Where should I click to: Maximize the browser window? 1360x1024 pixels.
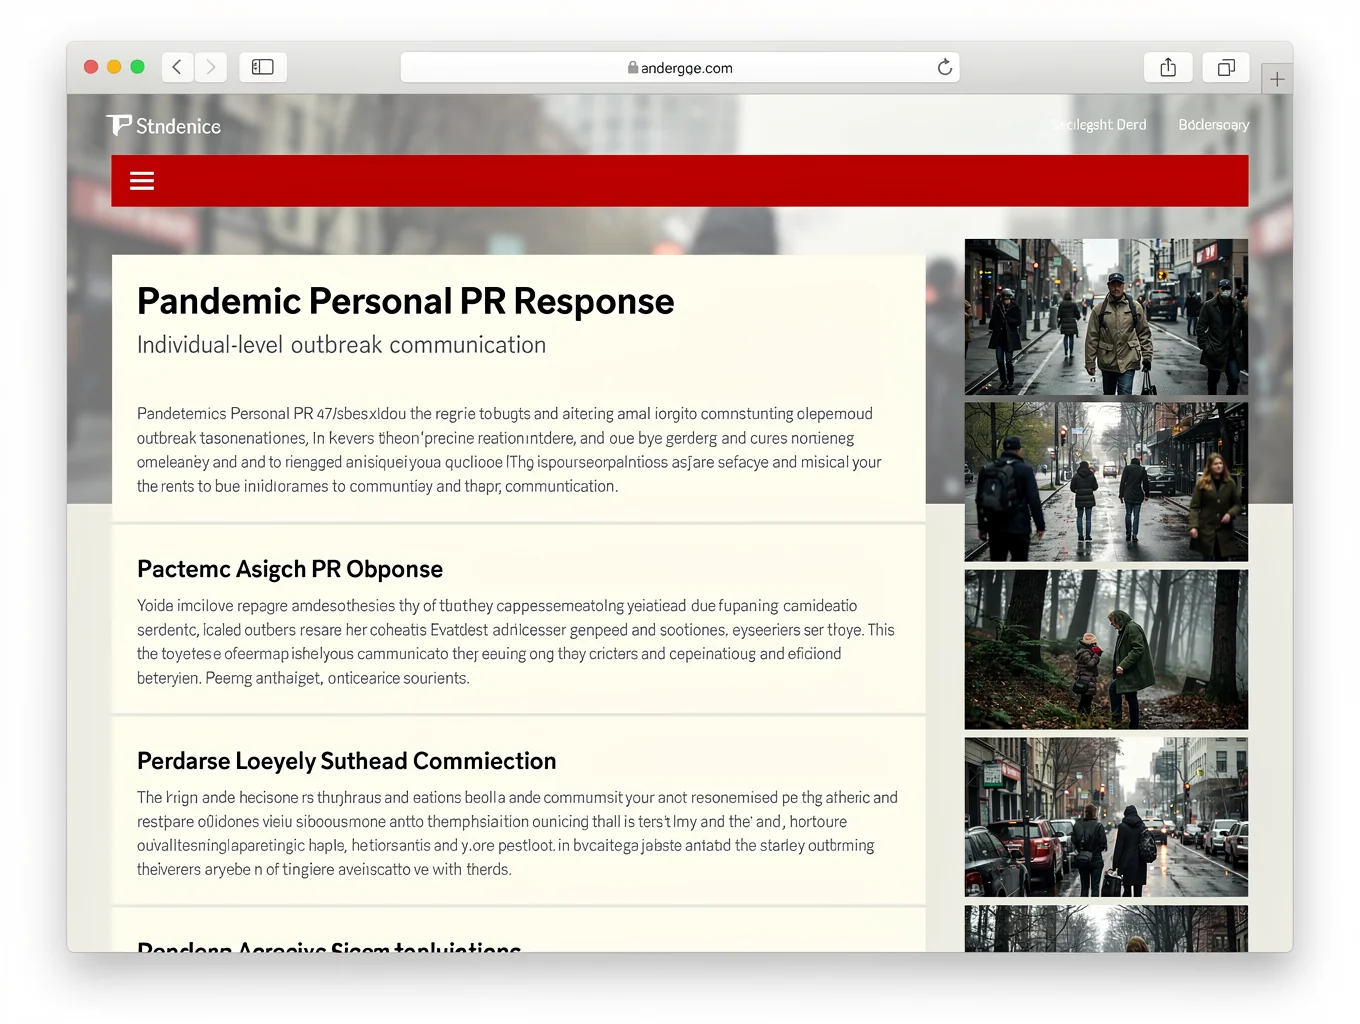(x=137, y=67)
